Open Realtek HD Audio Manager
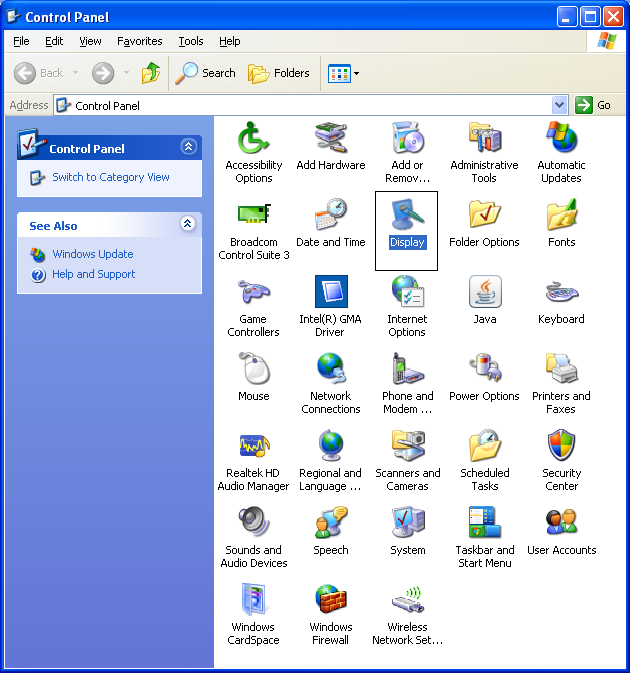Image resolution: width=630 pixels, height=673 pixels. point(253,445)
